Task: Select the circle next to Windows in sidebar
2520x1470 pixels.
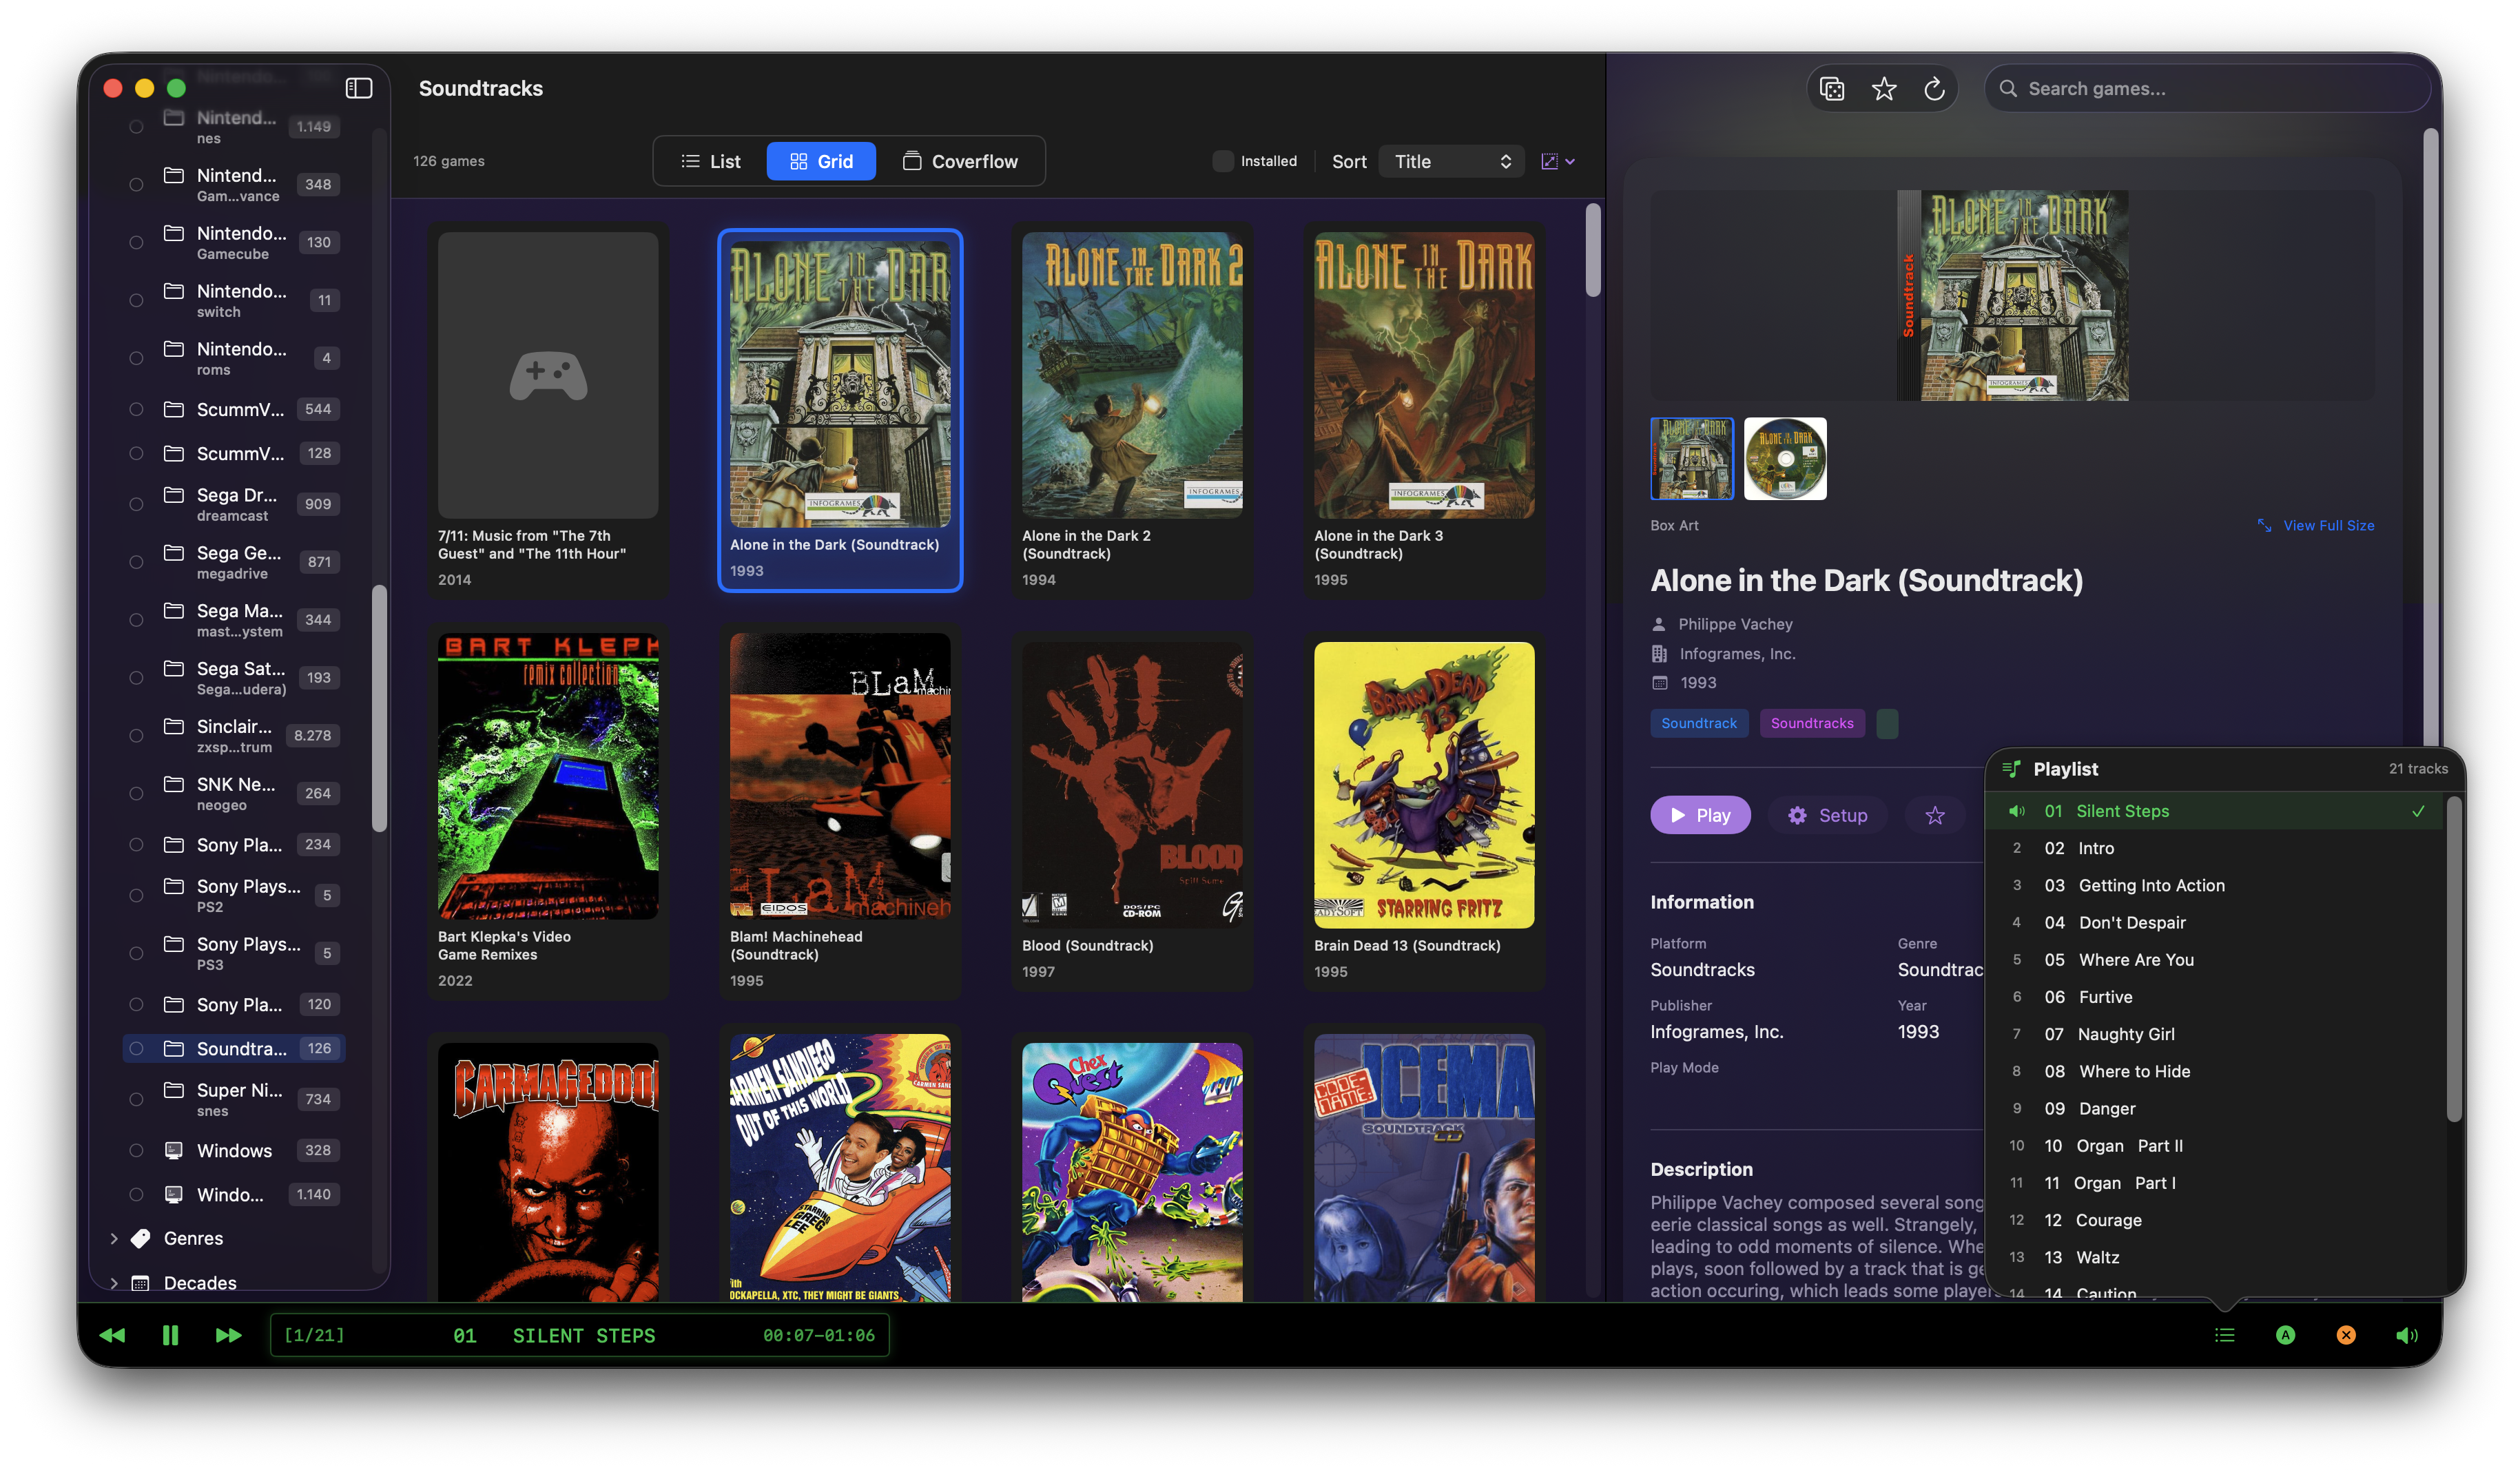Action: tap(136, 1150)
